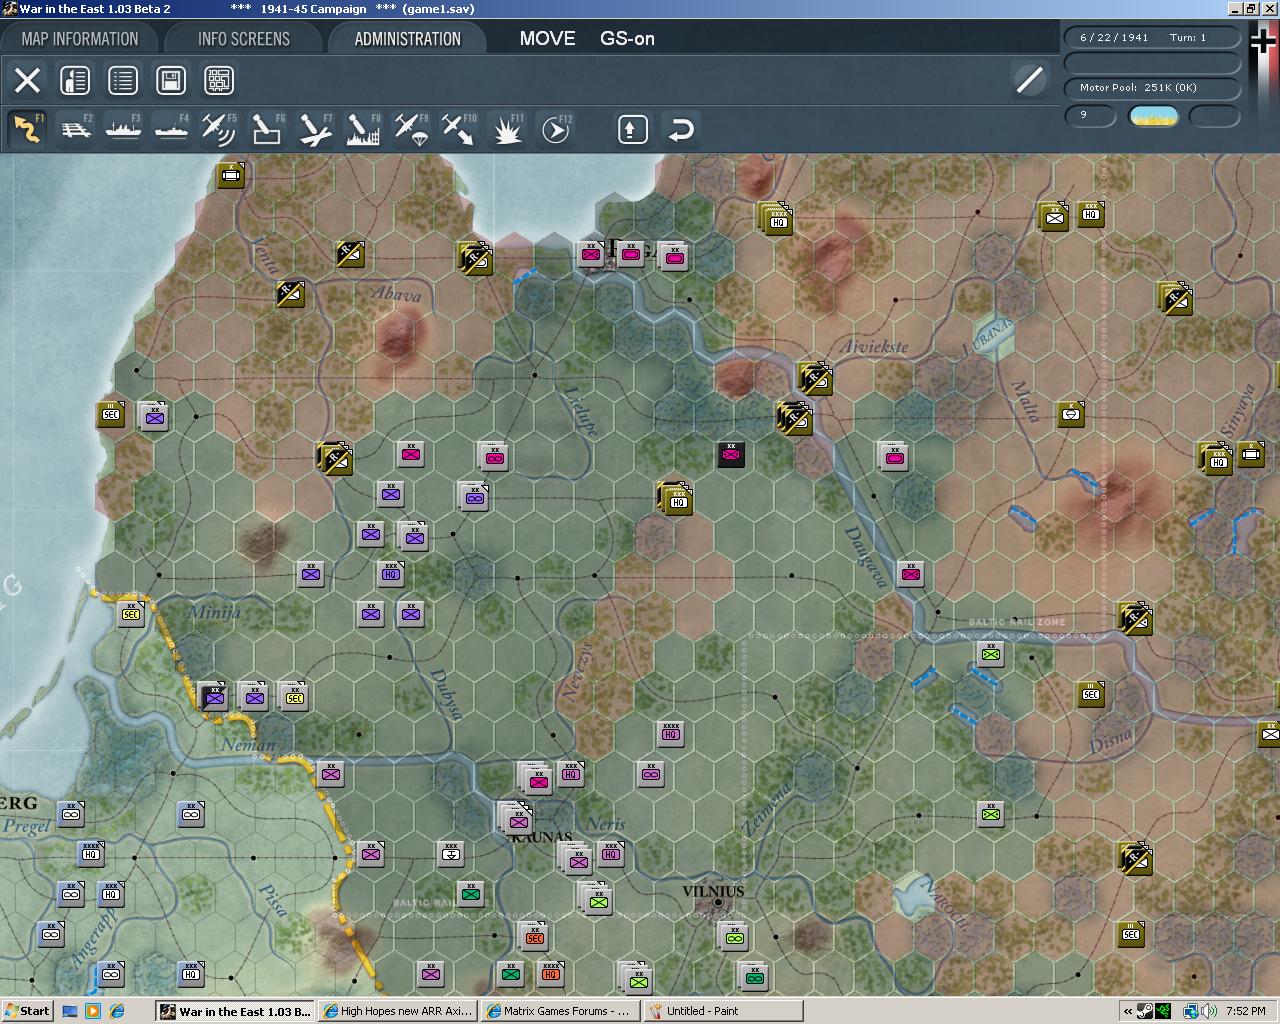The image size is (1280, 1024).
Task: Click the blue-yellow weather indicator
Action: pos(1153,116)
